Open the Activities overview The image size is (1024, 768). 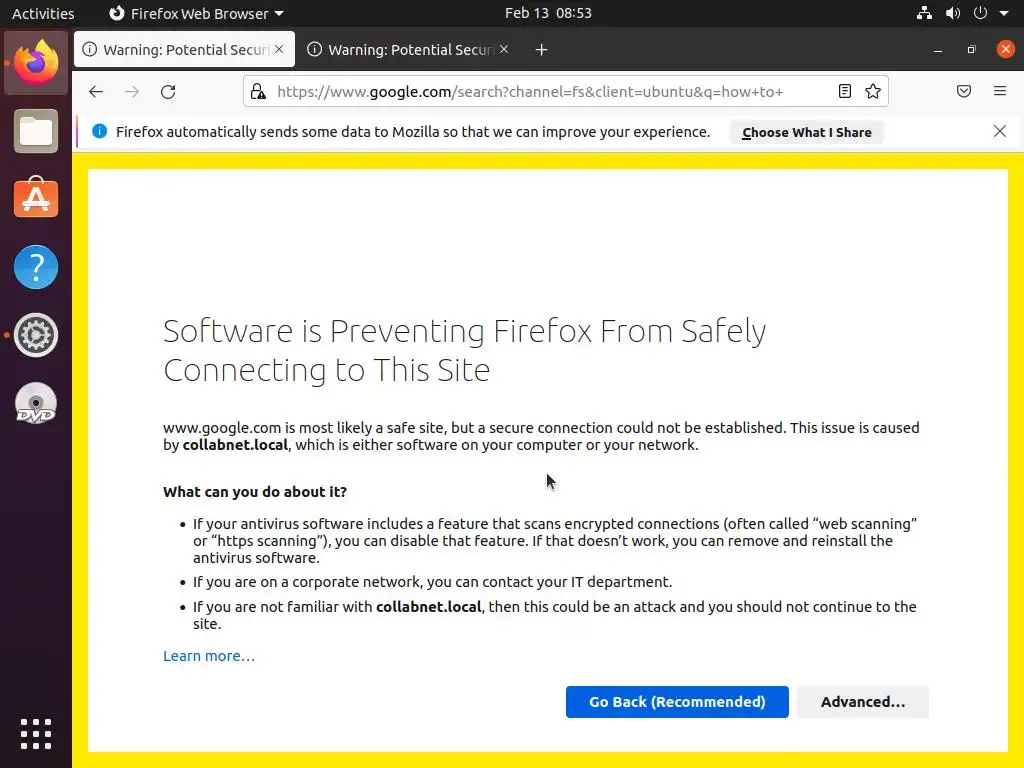point(43,13)
